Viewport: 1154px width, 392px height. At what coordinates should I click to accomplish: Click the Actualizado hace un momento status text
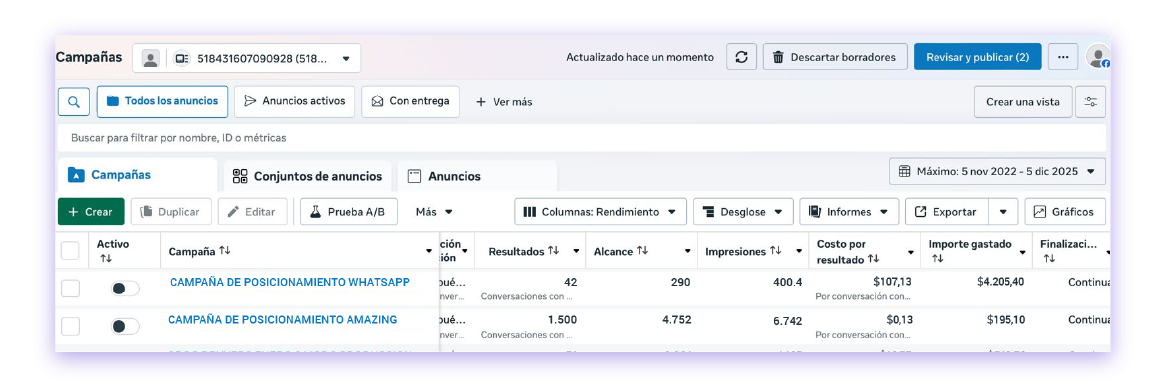tap(640, 57)
